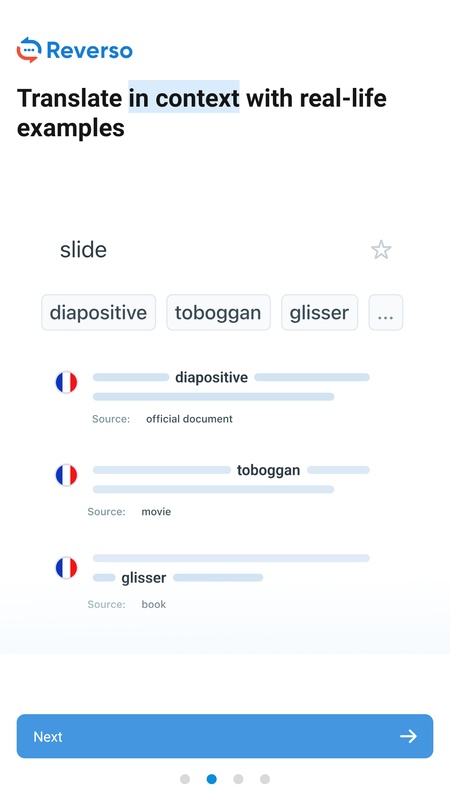Screen dimensions: 450x800
Task: Tap the Reverso logo icon
Action: coord(29,50)
